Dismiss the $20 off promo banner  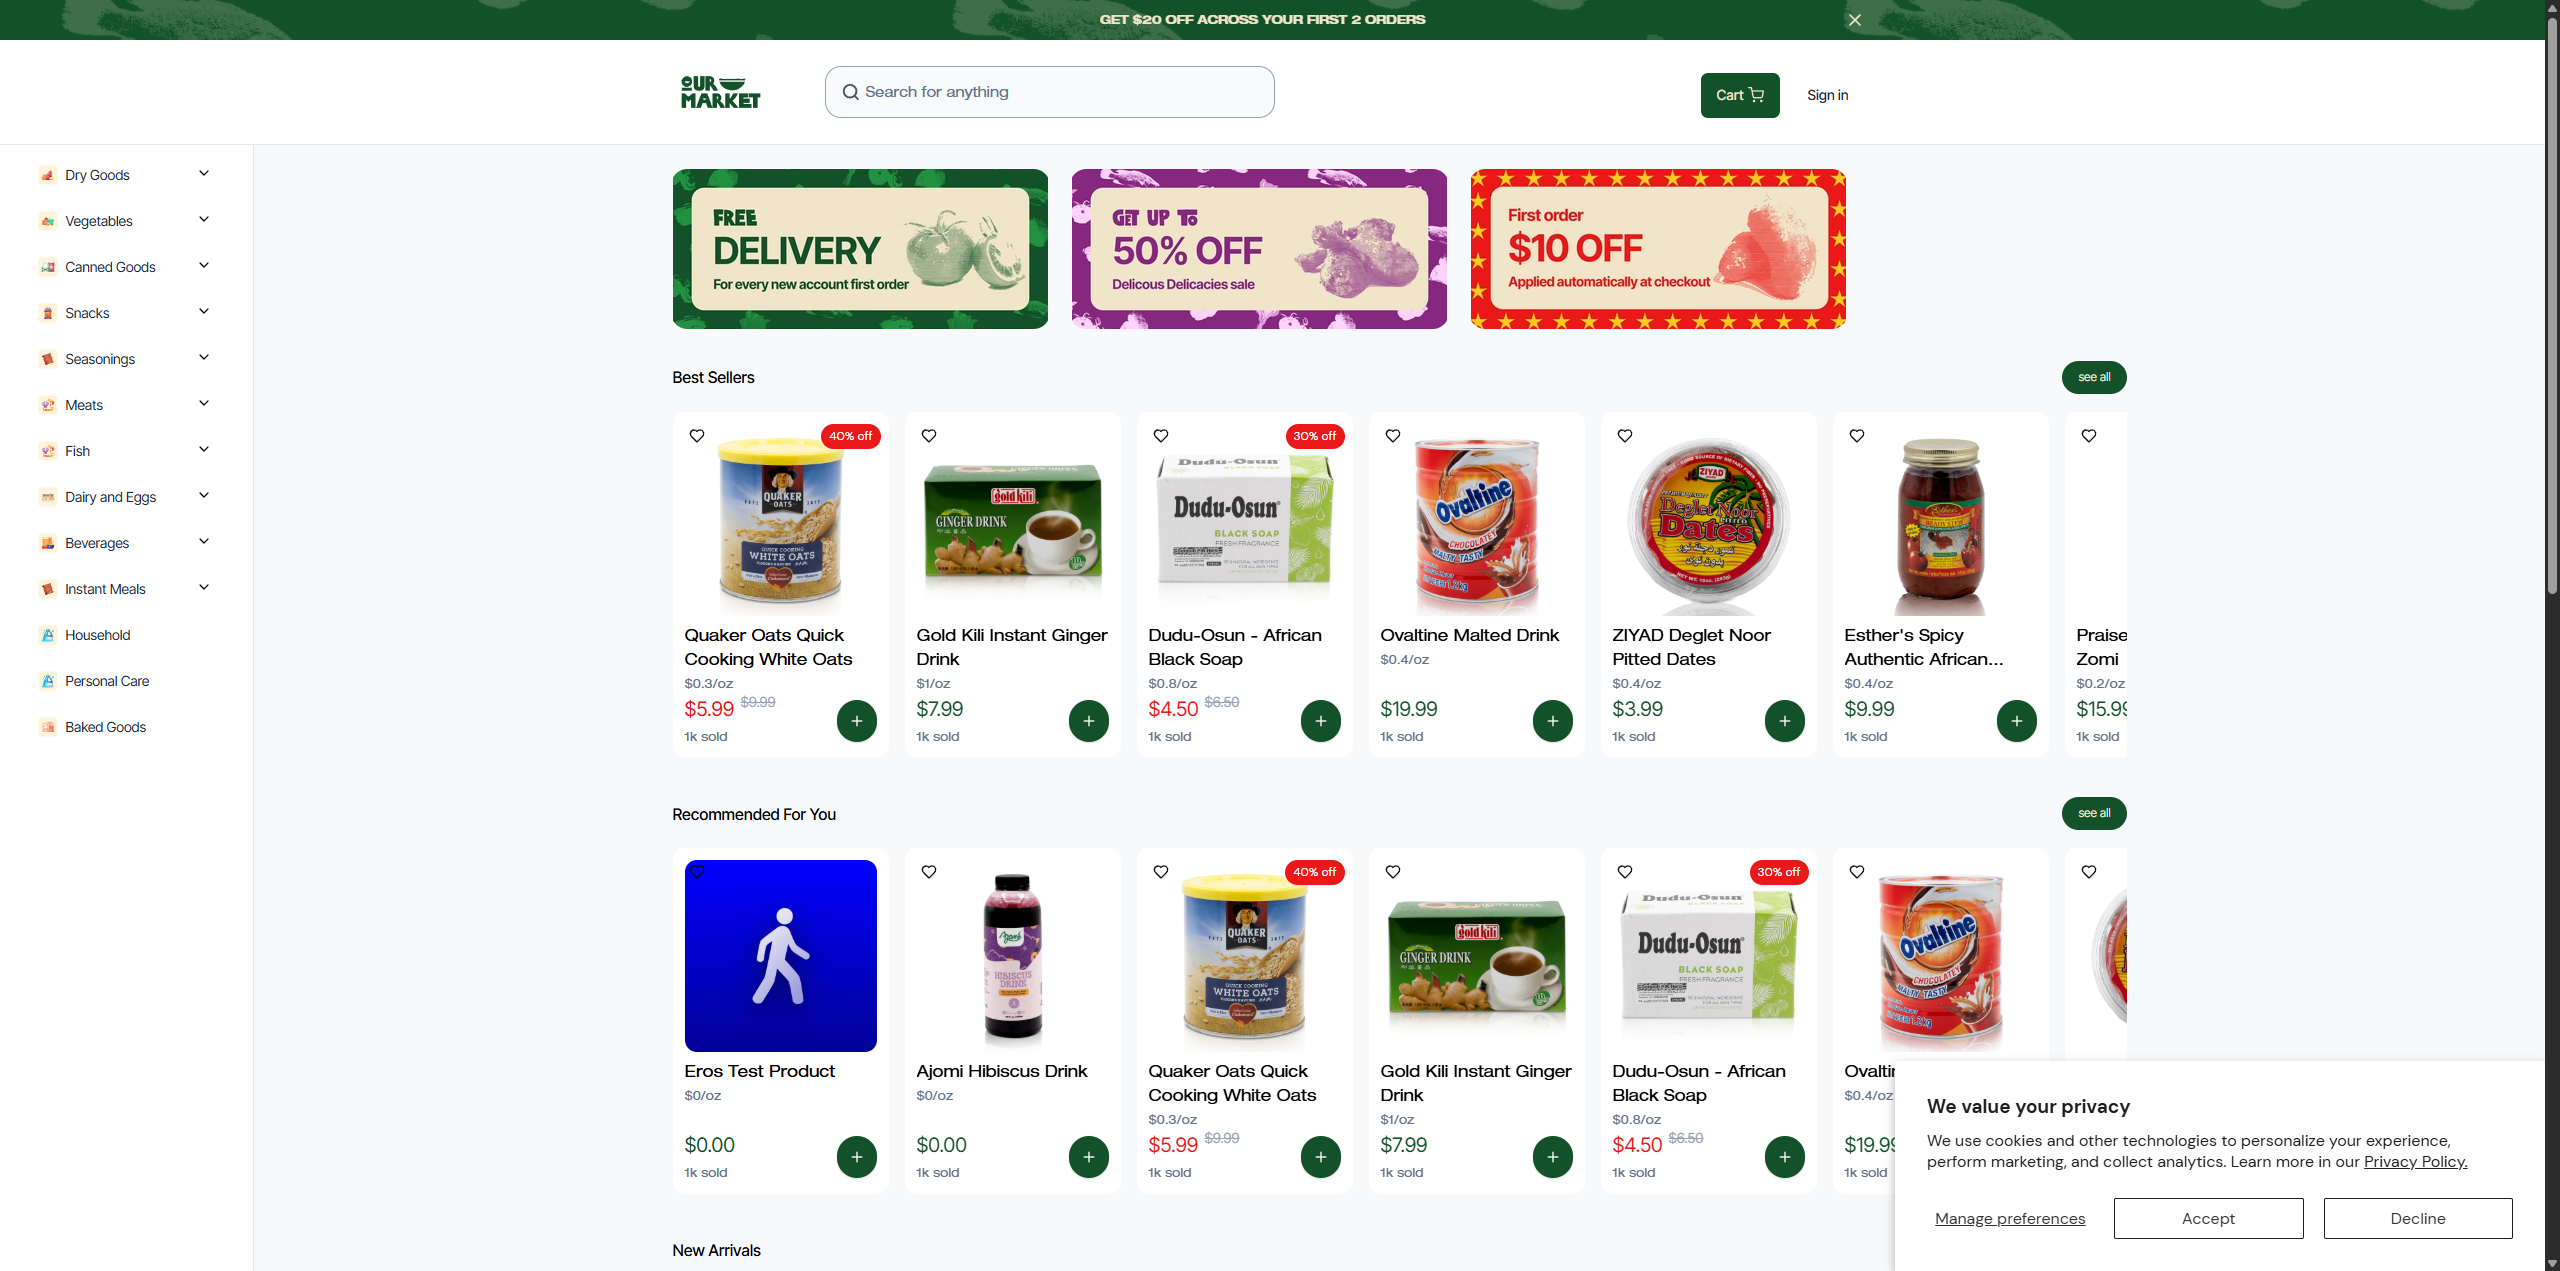pyautogui.click(x=1854, y=20)
